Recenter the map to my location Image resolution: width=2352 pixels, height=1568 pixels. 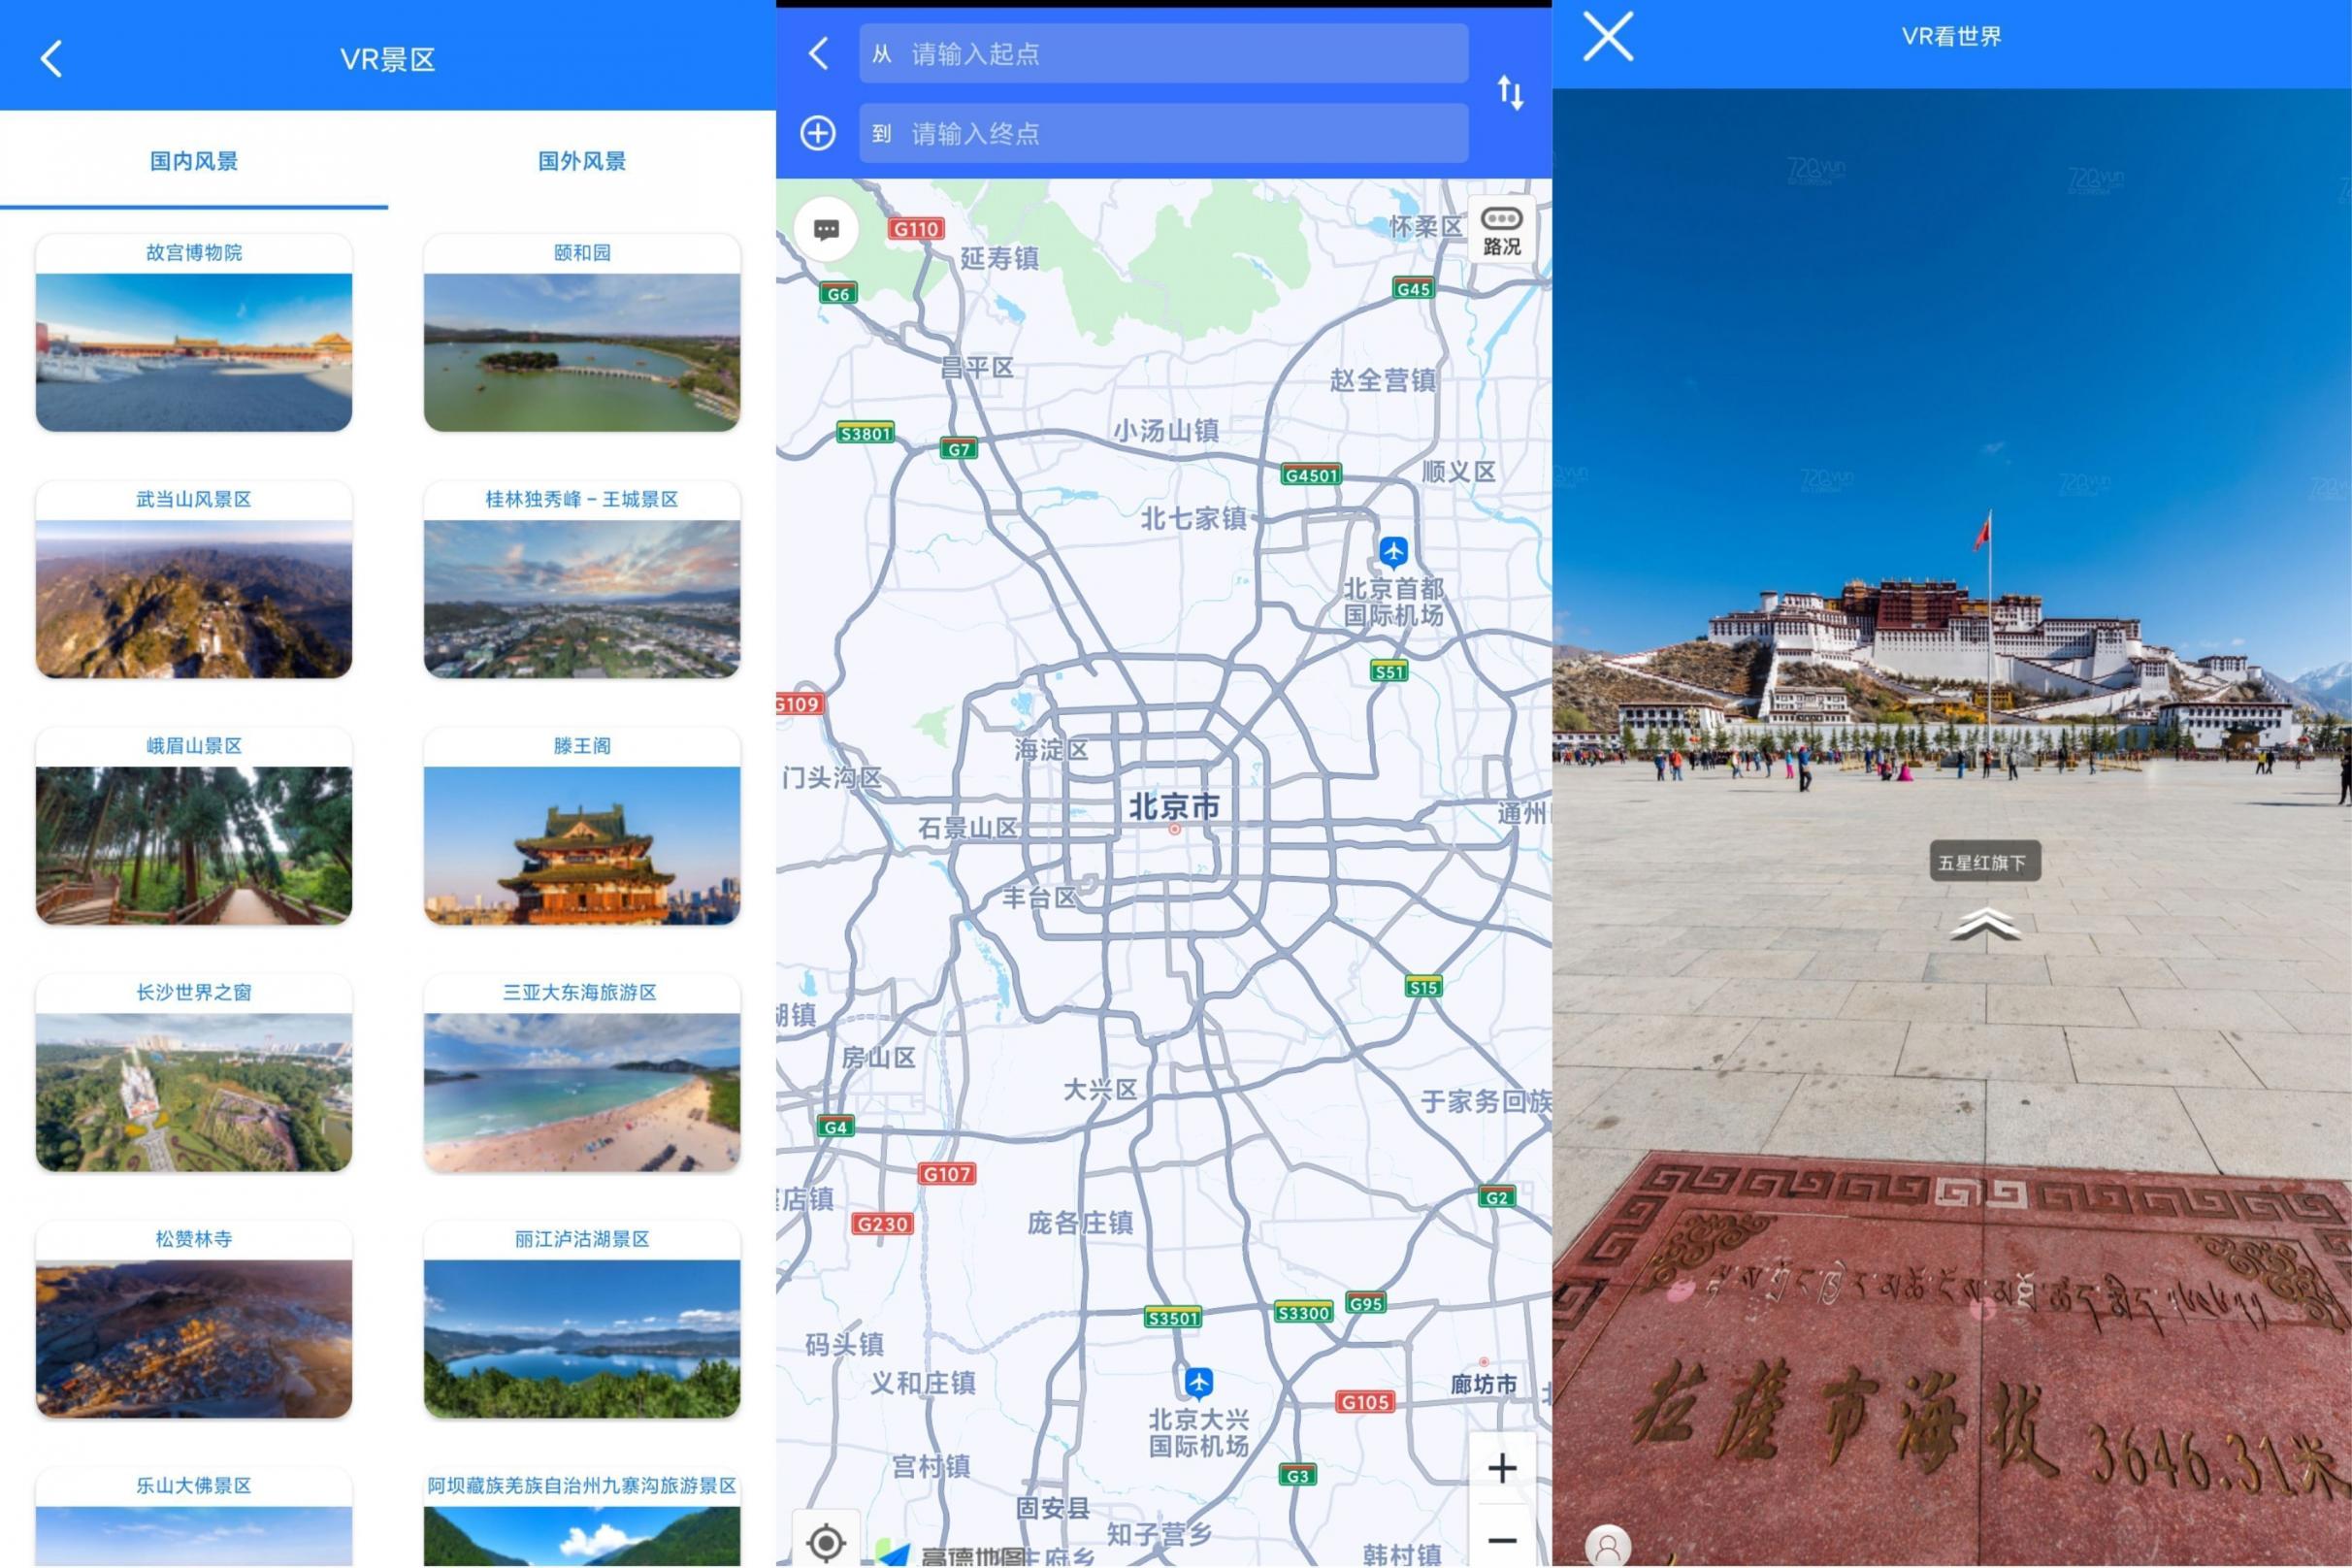(826, 1541)
